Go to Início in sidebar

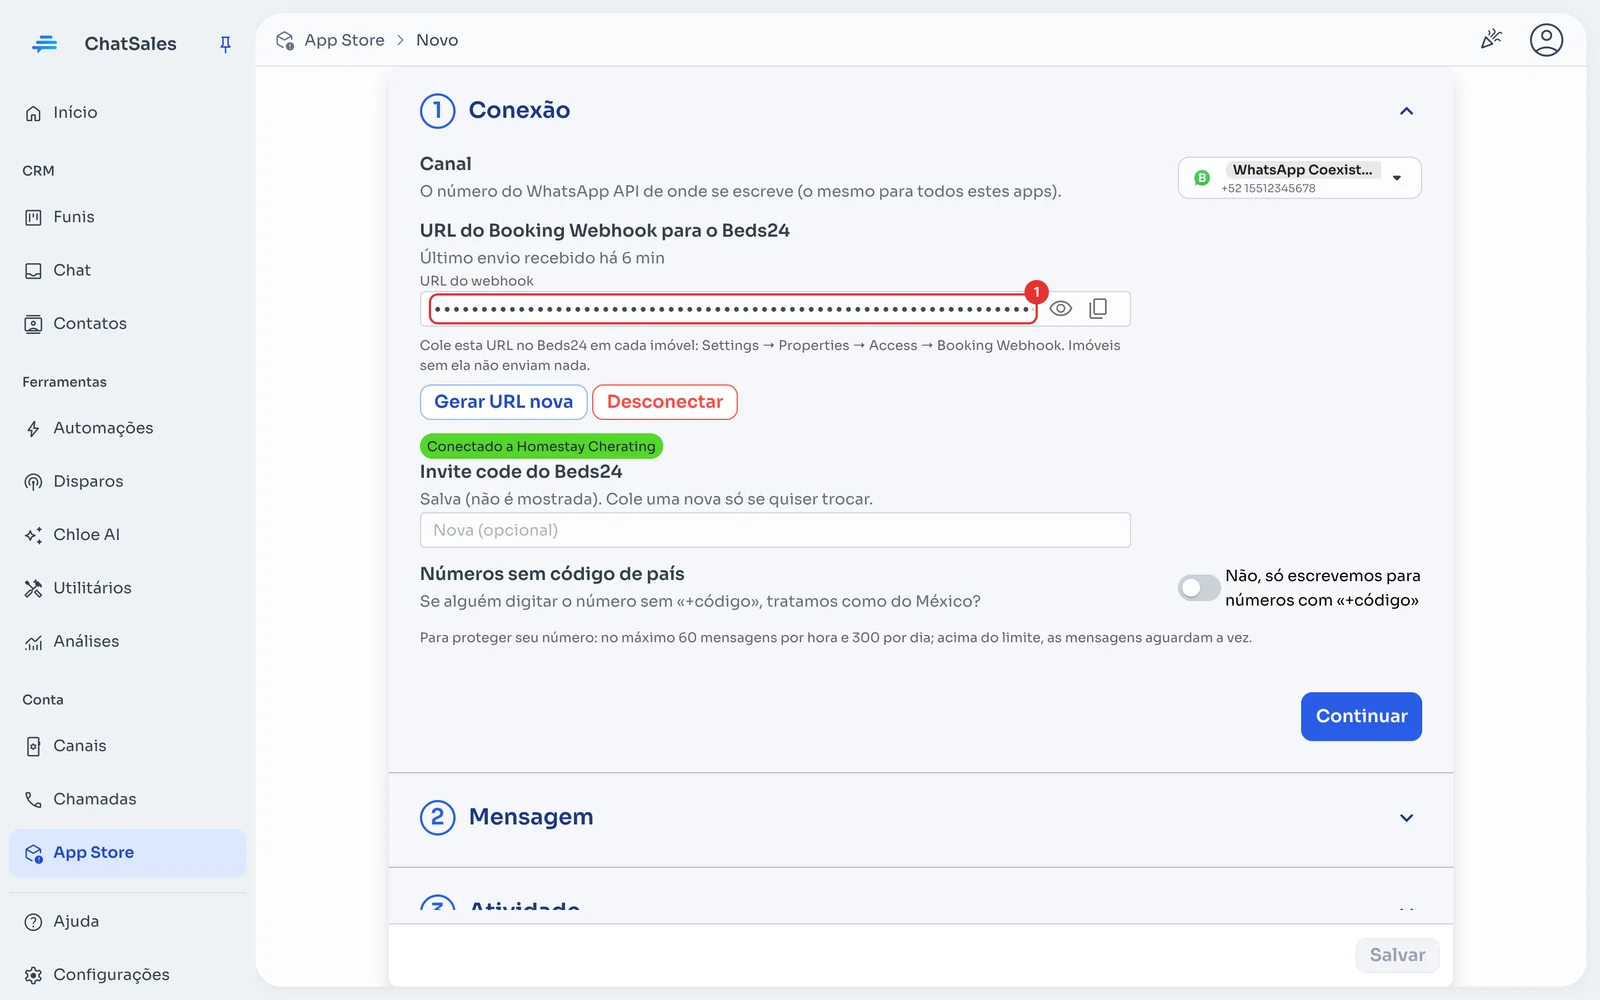[x=128, y=113]
